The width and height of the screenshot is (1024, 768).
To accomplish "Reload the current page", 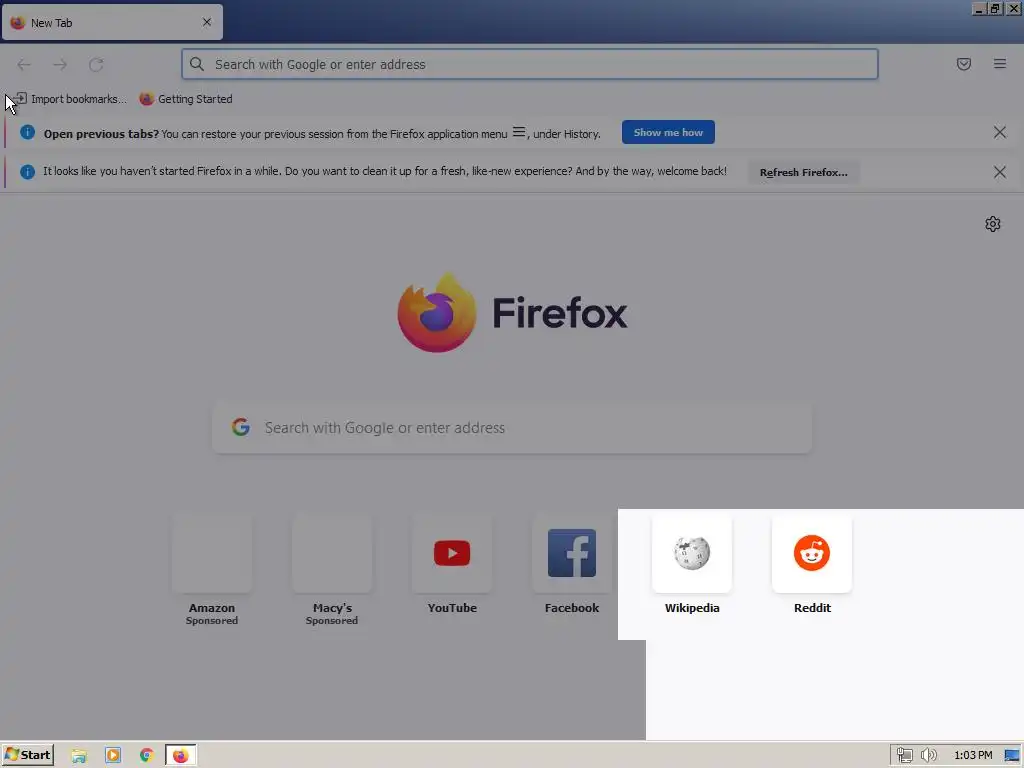I will 96,65.
